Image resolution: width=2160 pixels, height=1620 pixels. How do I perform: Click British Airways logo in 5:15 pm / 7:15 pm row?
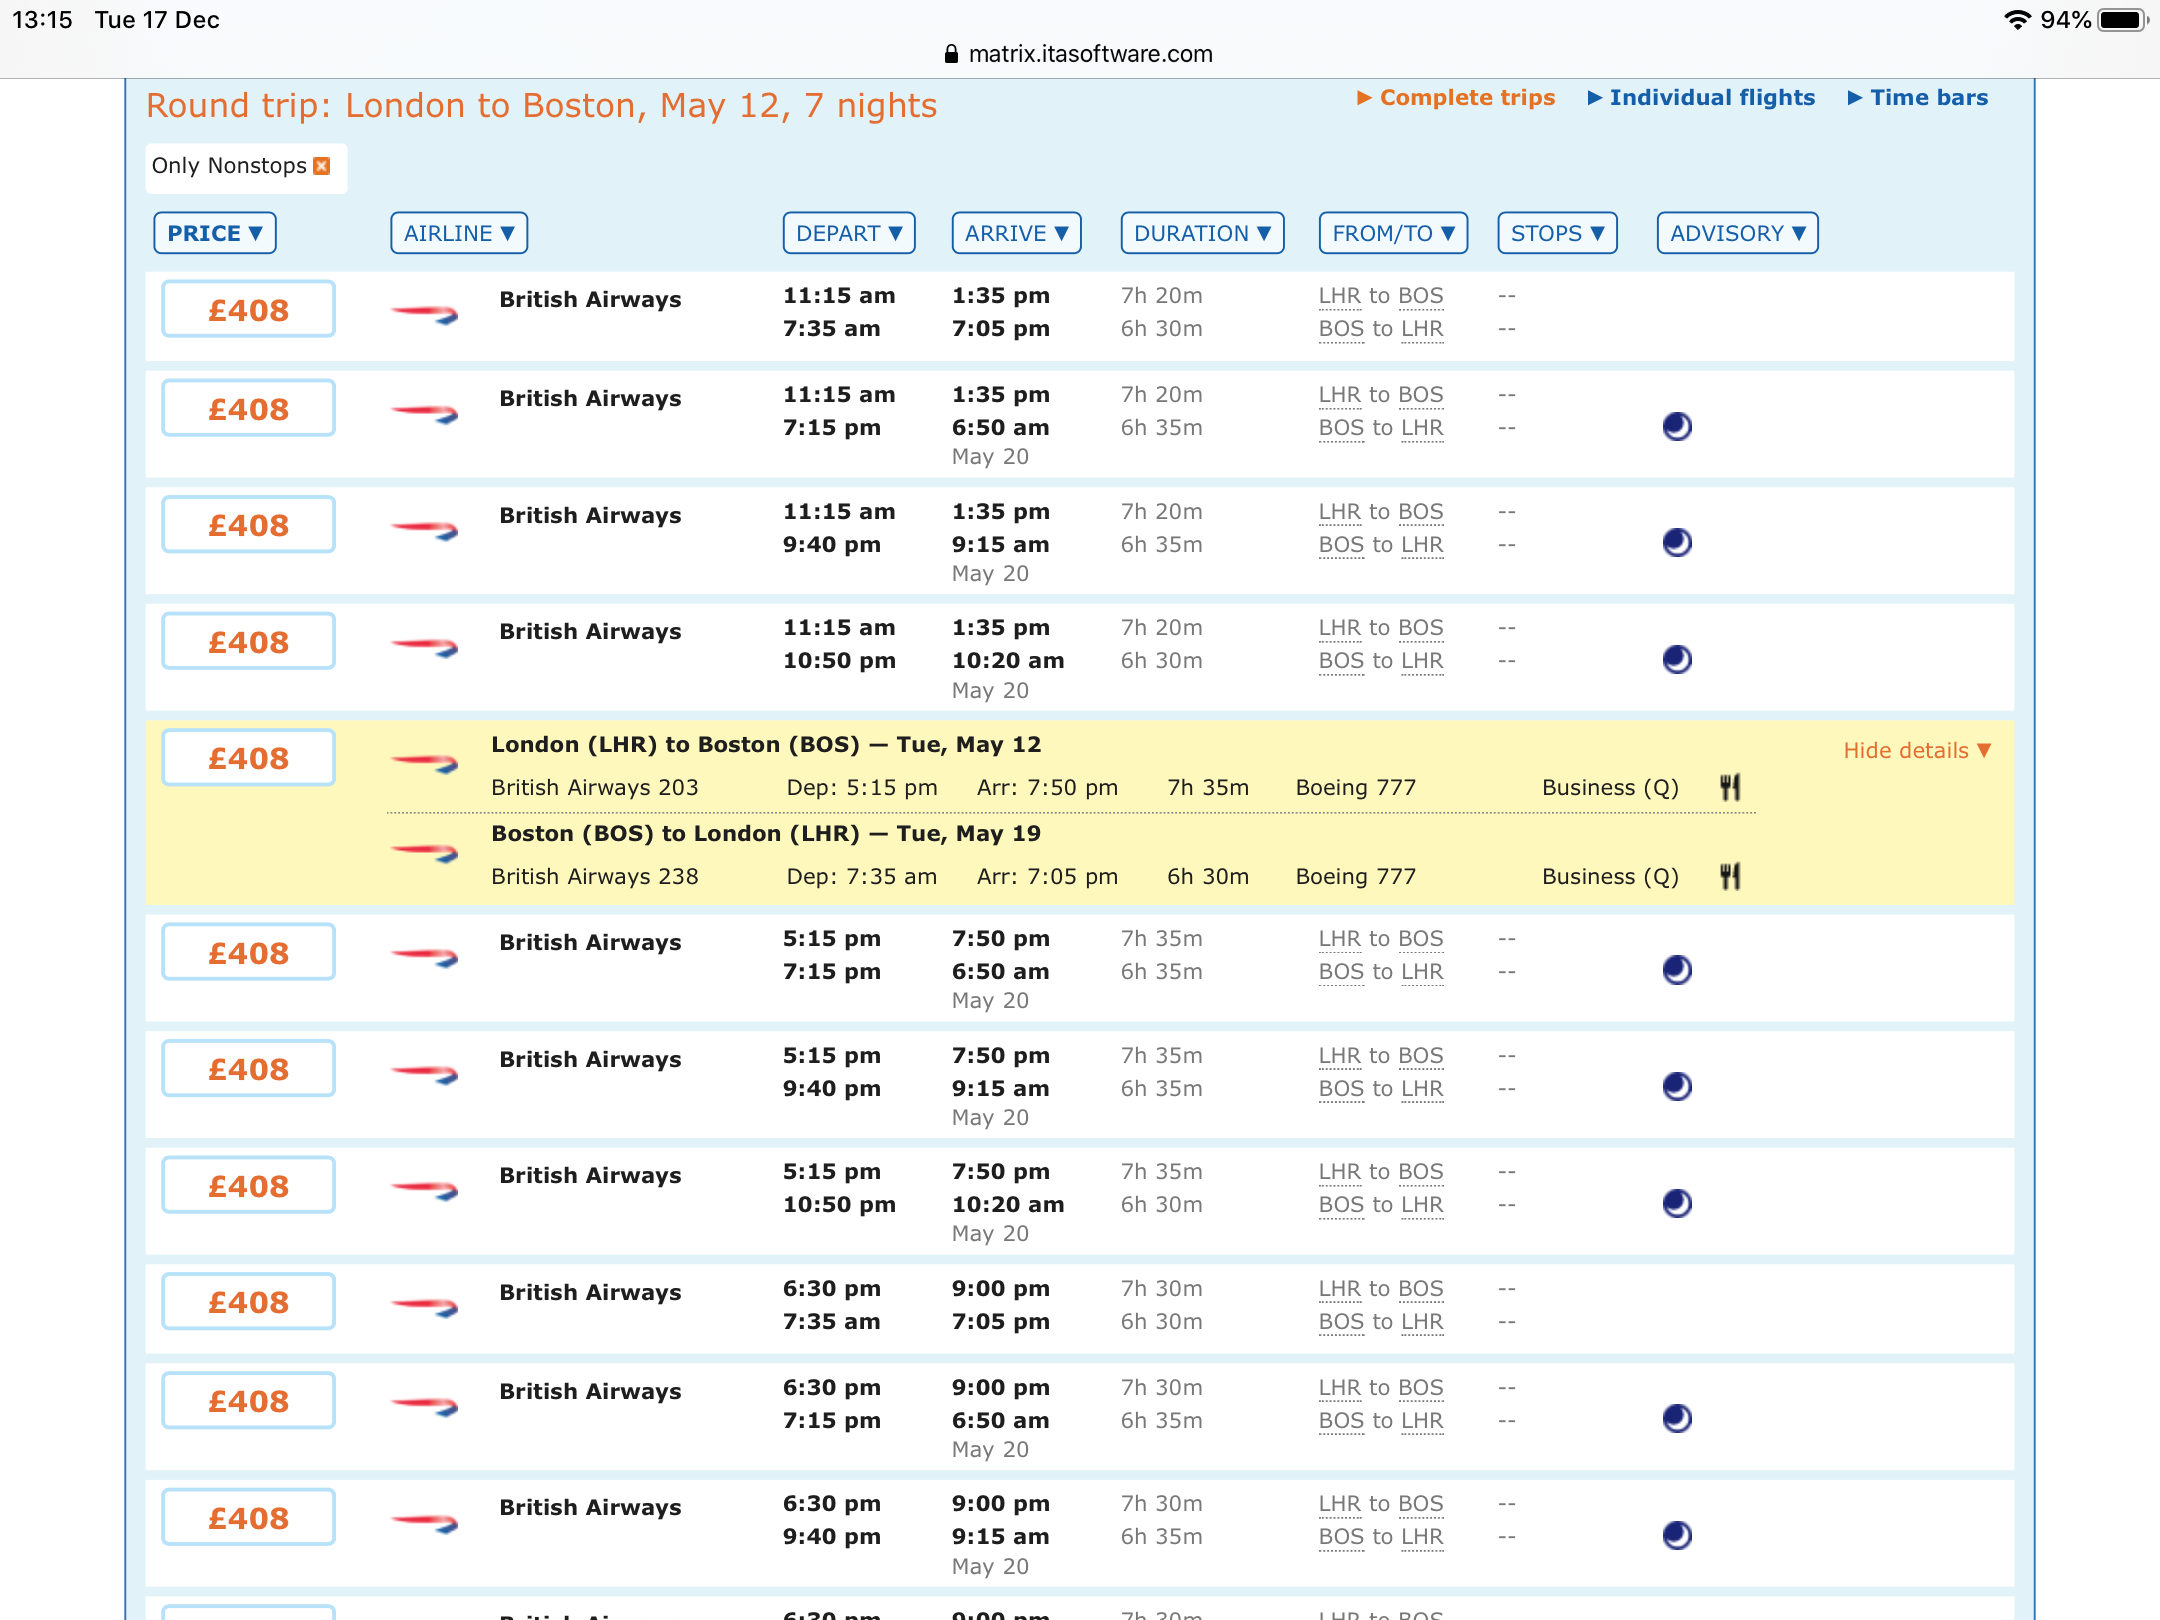[424, 957]
